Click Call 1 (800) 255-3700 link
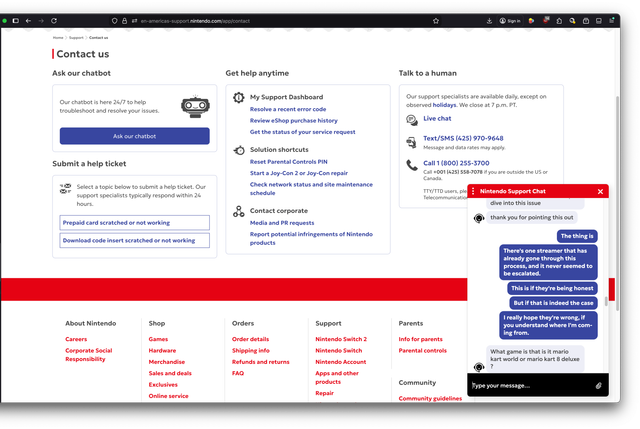The height and width of the screenshot is (429, 640). (x=456, y=163)
